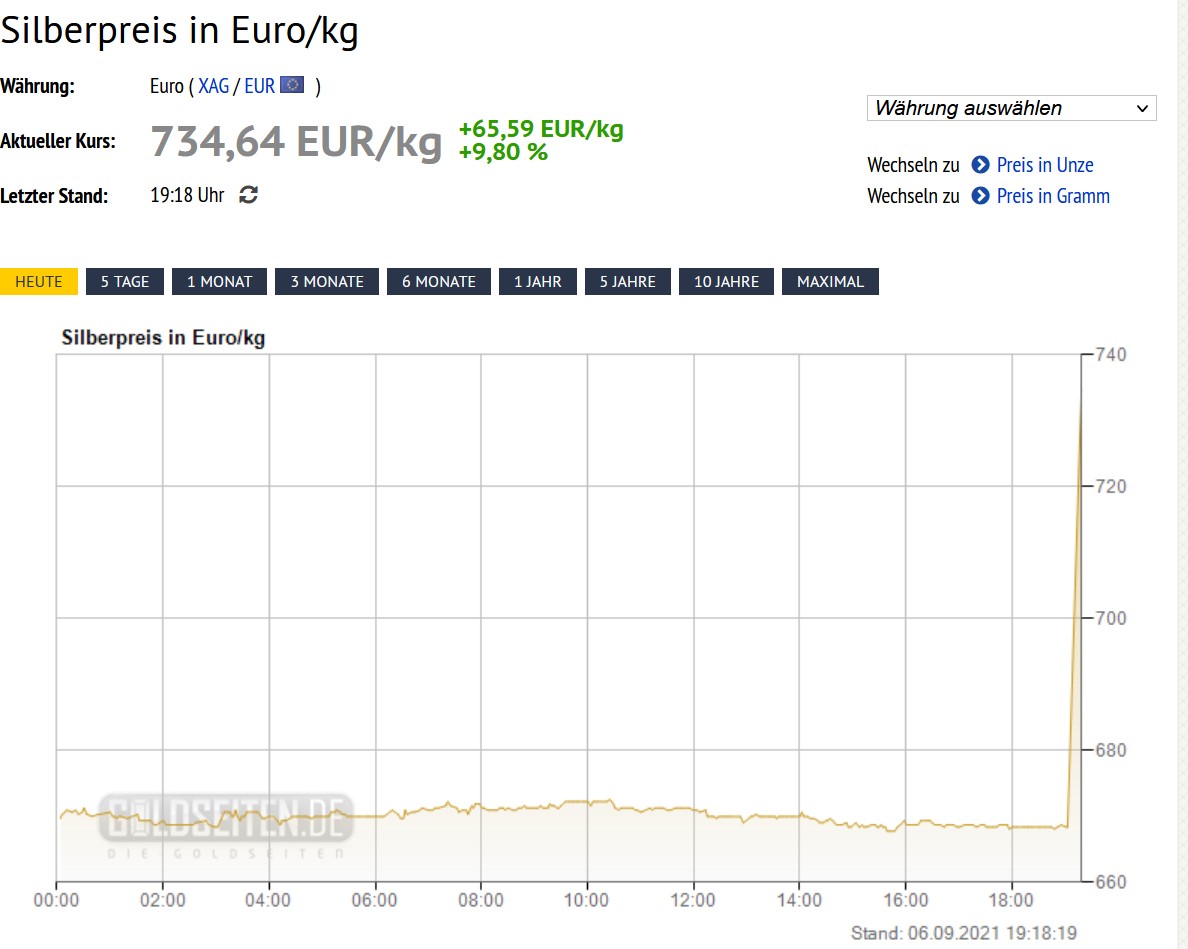Select the 3 MONATE range

[327, 281]
